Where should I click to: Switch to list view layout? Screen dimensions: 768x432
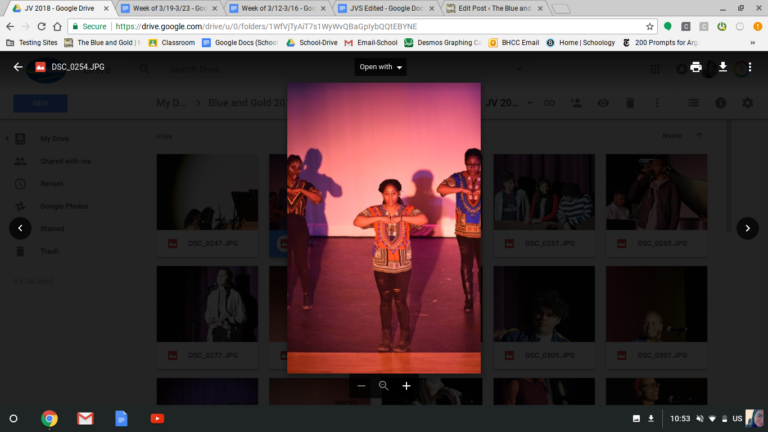coord(694,103)
